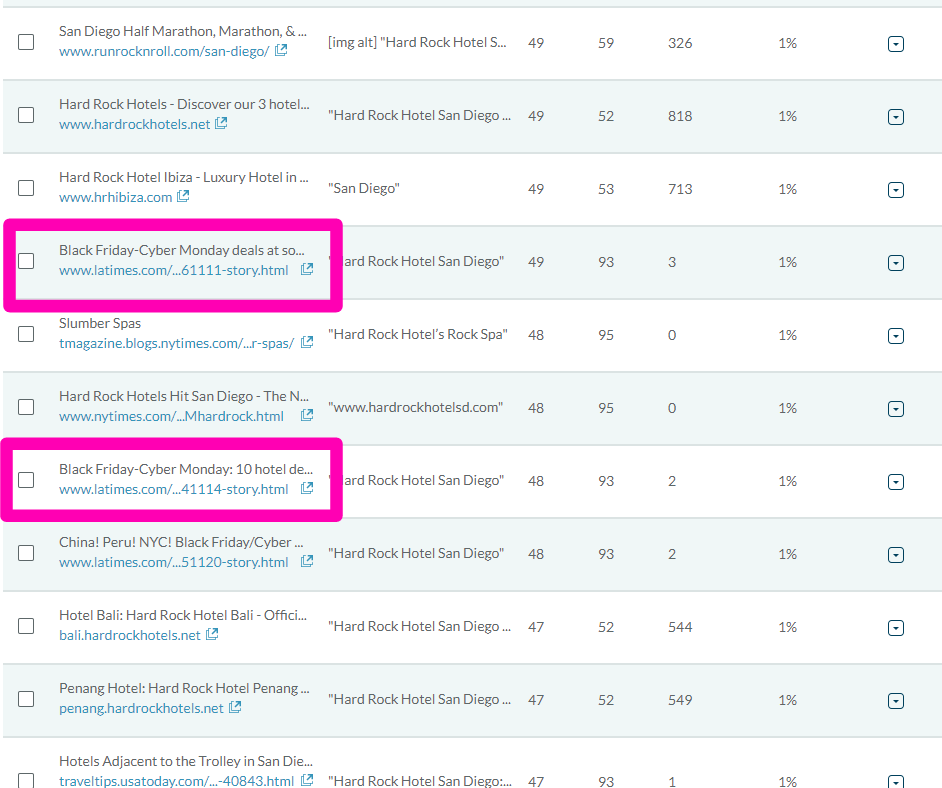Image resolution: width=942 pixels, height=788 pixels.
Task: Click value 59 in San Diego Half Marathon row
Action: 606,43
